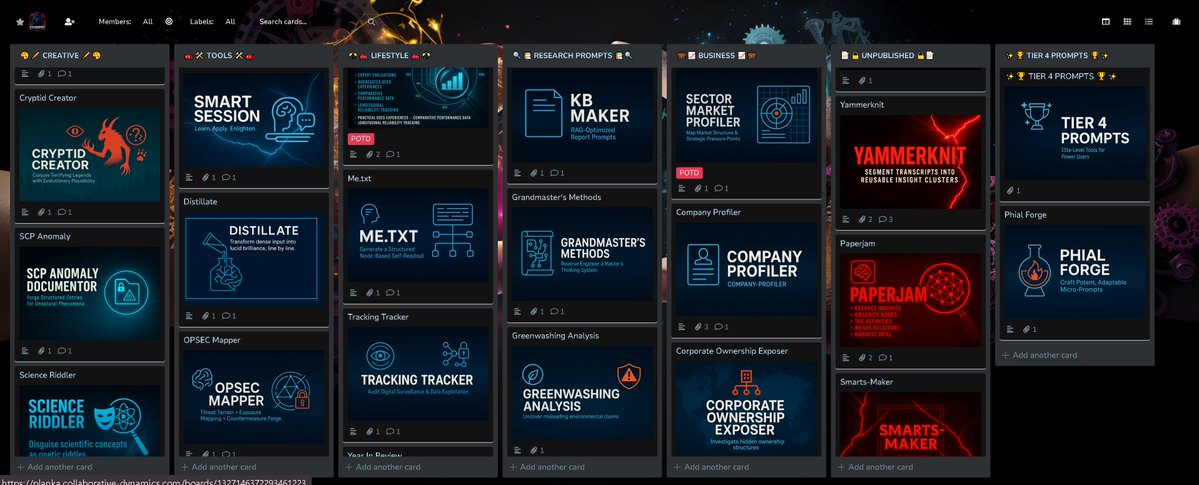Click the POTD label in LIFESTYLE list
This screenshot has width=1199, height=485.
coord(361,138)
